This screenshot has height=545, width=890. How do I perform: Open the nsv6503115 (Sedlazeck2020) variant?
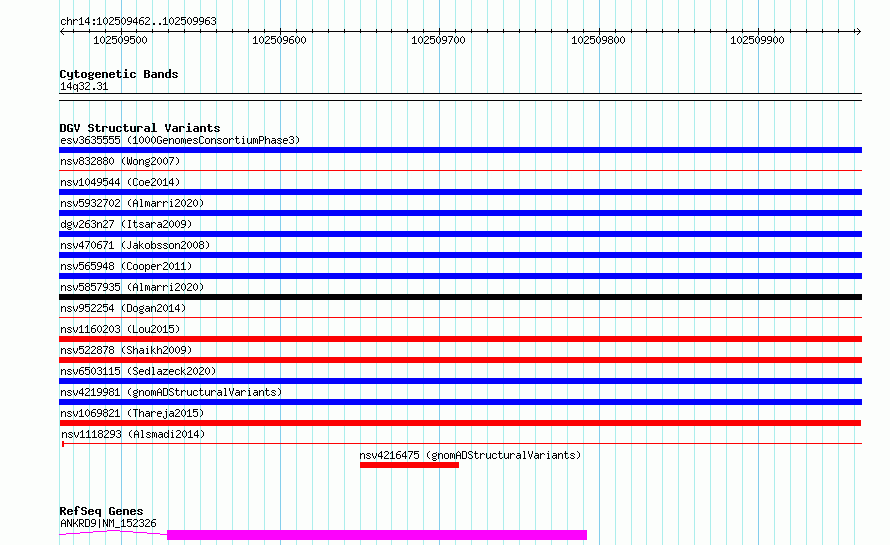click(138, 371)
